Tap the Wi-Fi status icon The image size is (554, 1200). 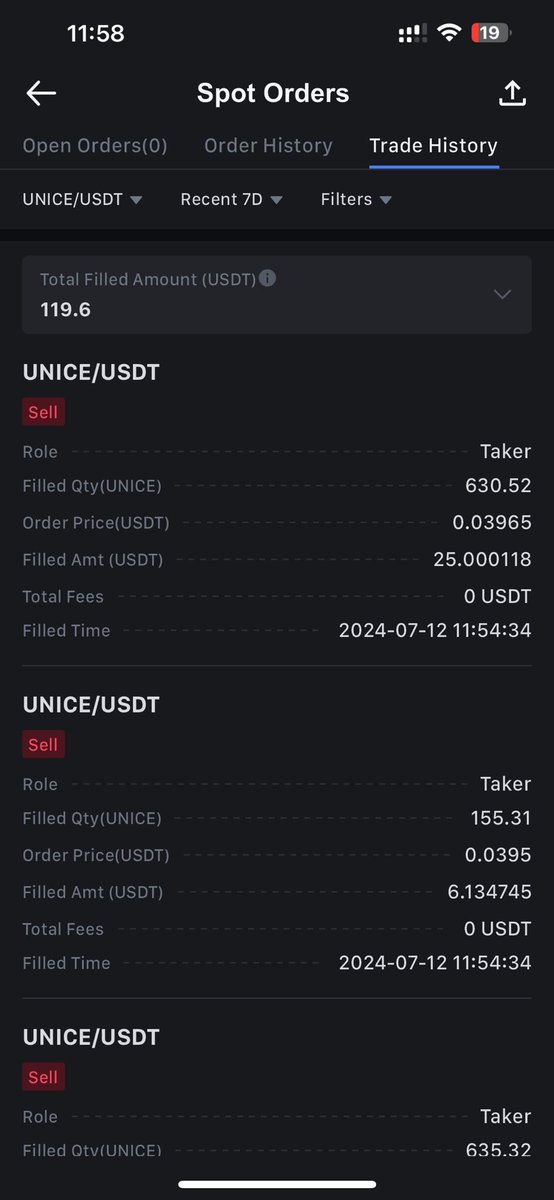[448, 34]
